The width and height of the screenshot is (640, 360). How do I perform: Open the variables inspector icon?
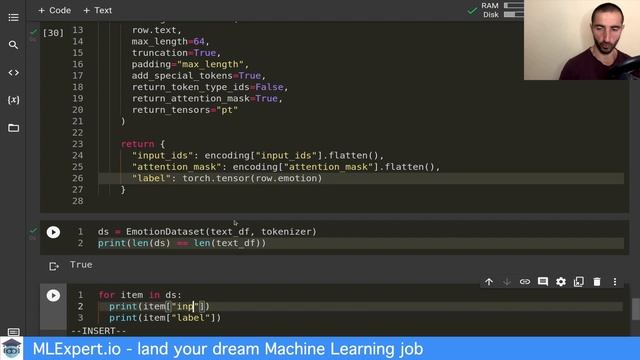[x=13, y=100]
